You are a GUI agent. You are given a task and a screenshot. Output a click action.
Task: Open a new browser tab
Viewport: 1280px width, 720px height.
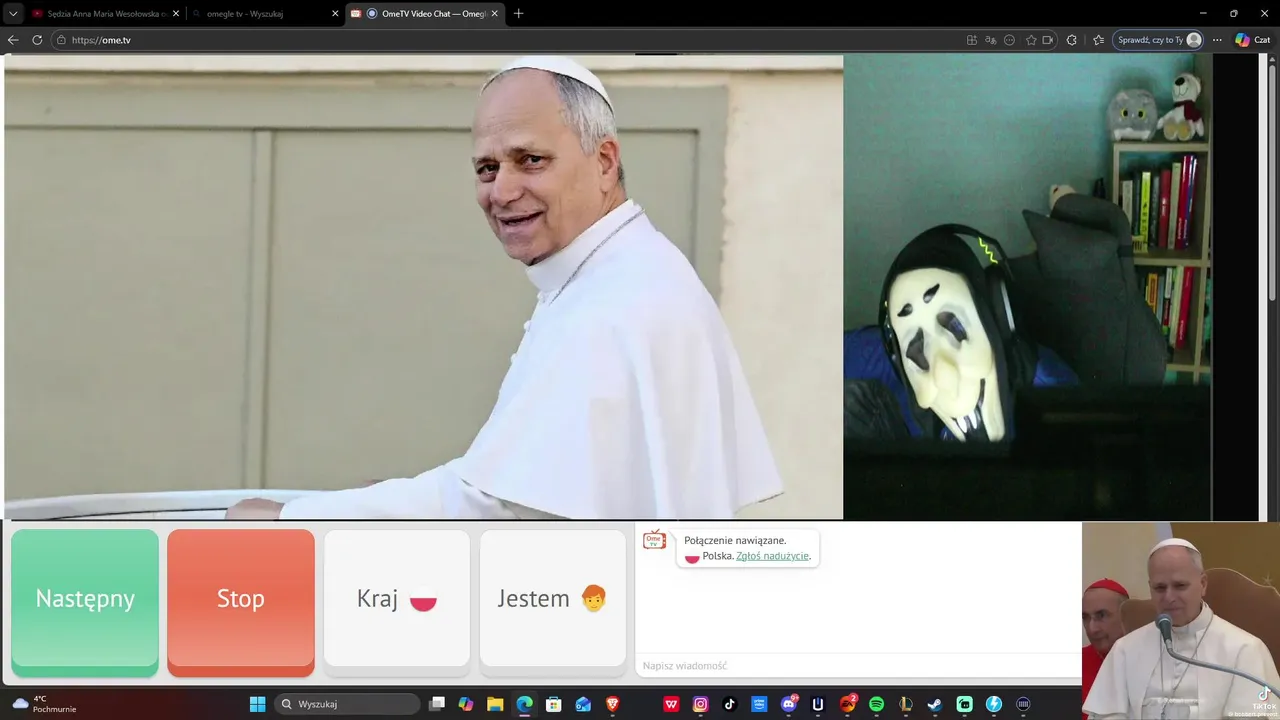518,14
